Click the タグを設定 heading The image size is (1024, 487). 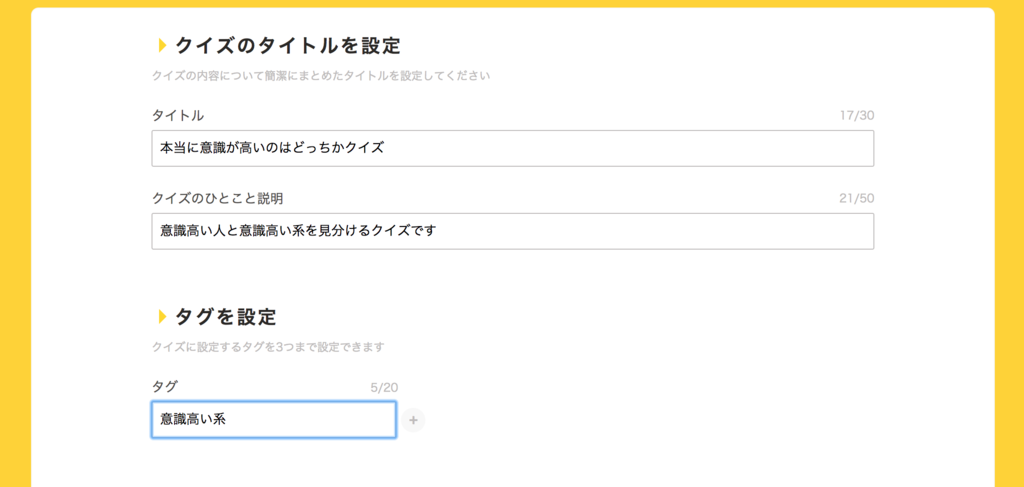click(226, 317)
